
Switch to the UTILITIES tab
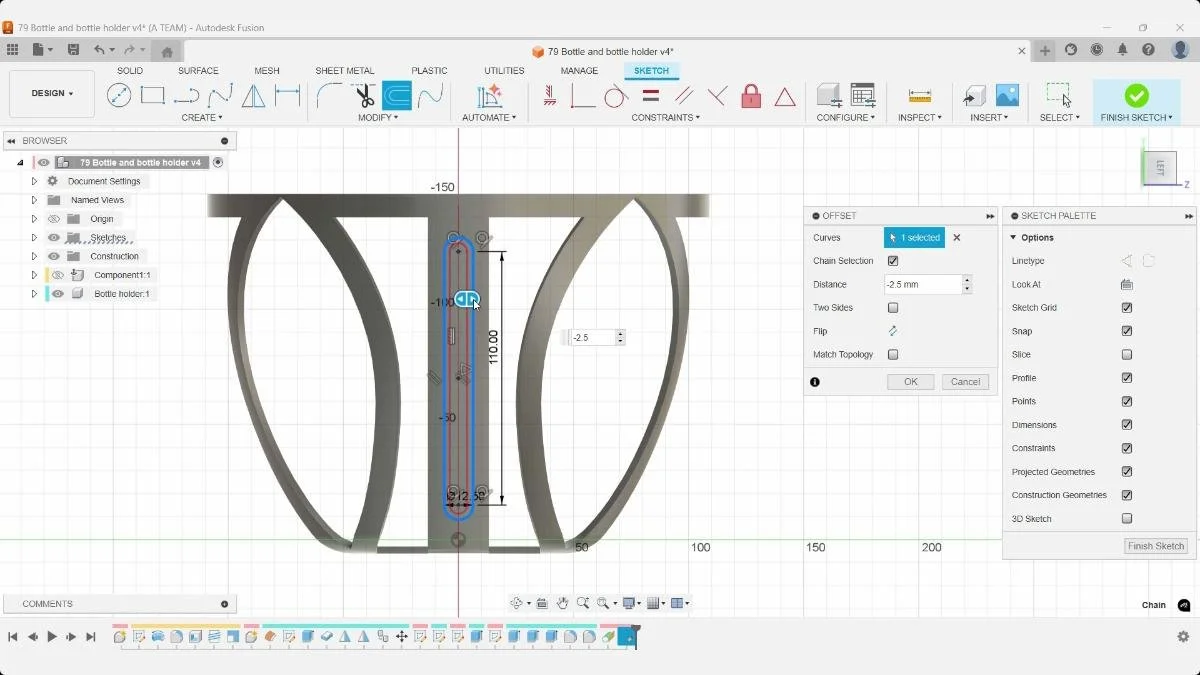pyautogui.click(x=504, y=71)
